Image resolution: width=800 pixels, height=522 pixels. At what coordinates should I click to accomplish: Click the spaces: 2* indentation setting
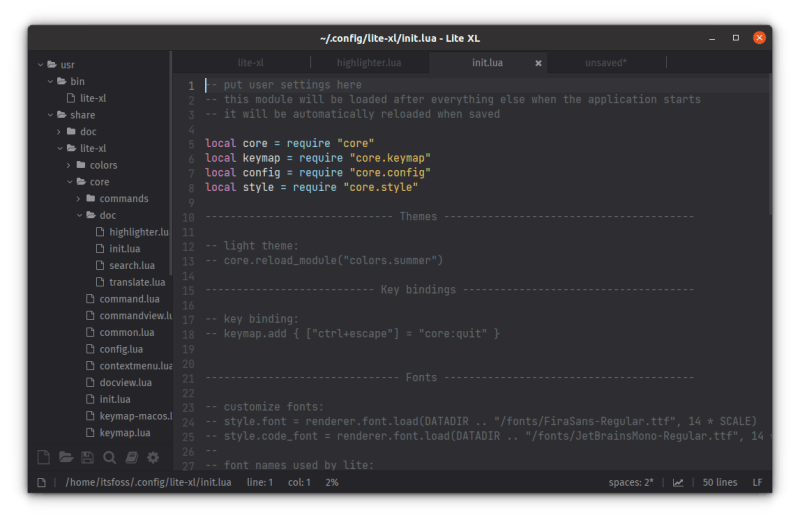(631, 482)
